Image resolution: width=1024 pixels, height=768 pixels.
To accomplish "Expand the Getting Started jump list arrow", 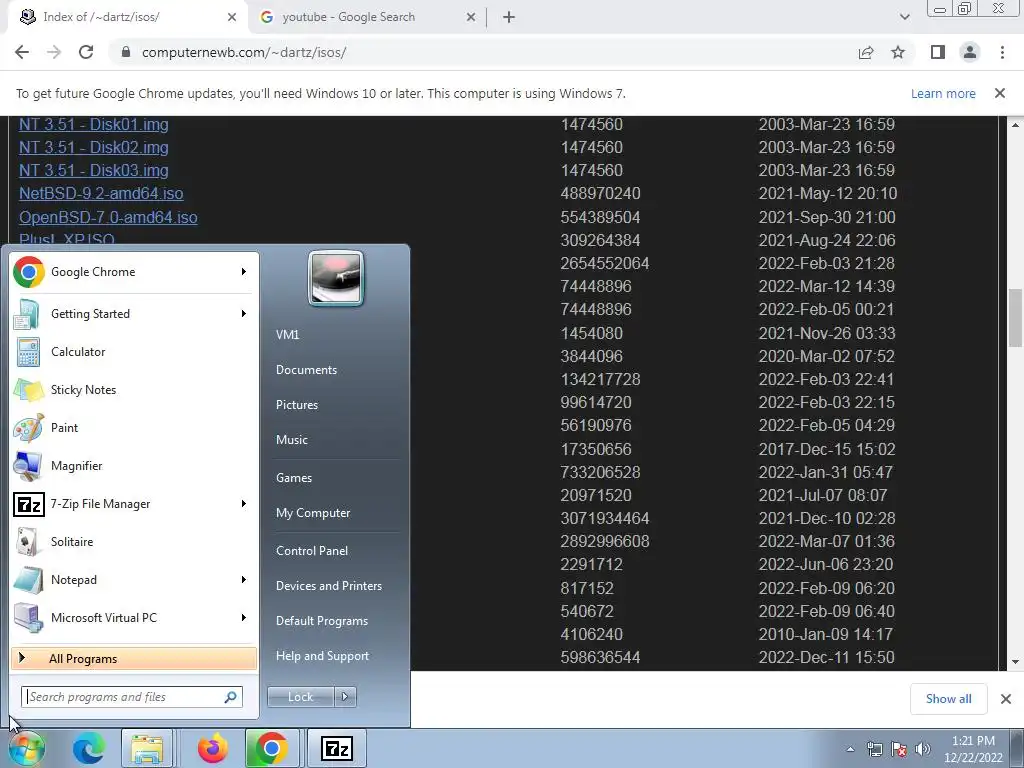I will pos(244,313).
